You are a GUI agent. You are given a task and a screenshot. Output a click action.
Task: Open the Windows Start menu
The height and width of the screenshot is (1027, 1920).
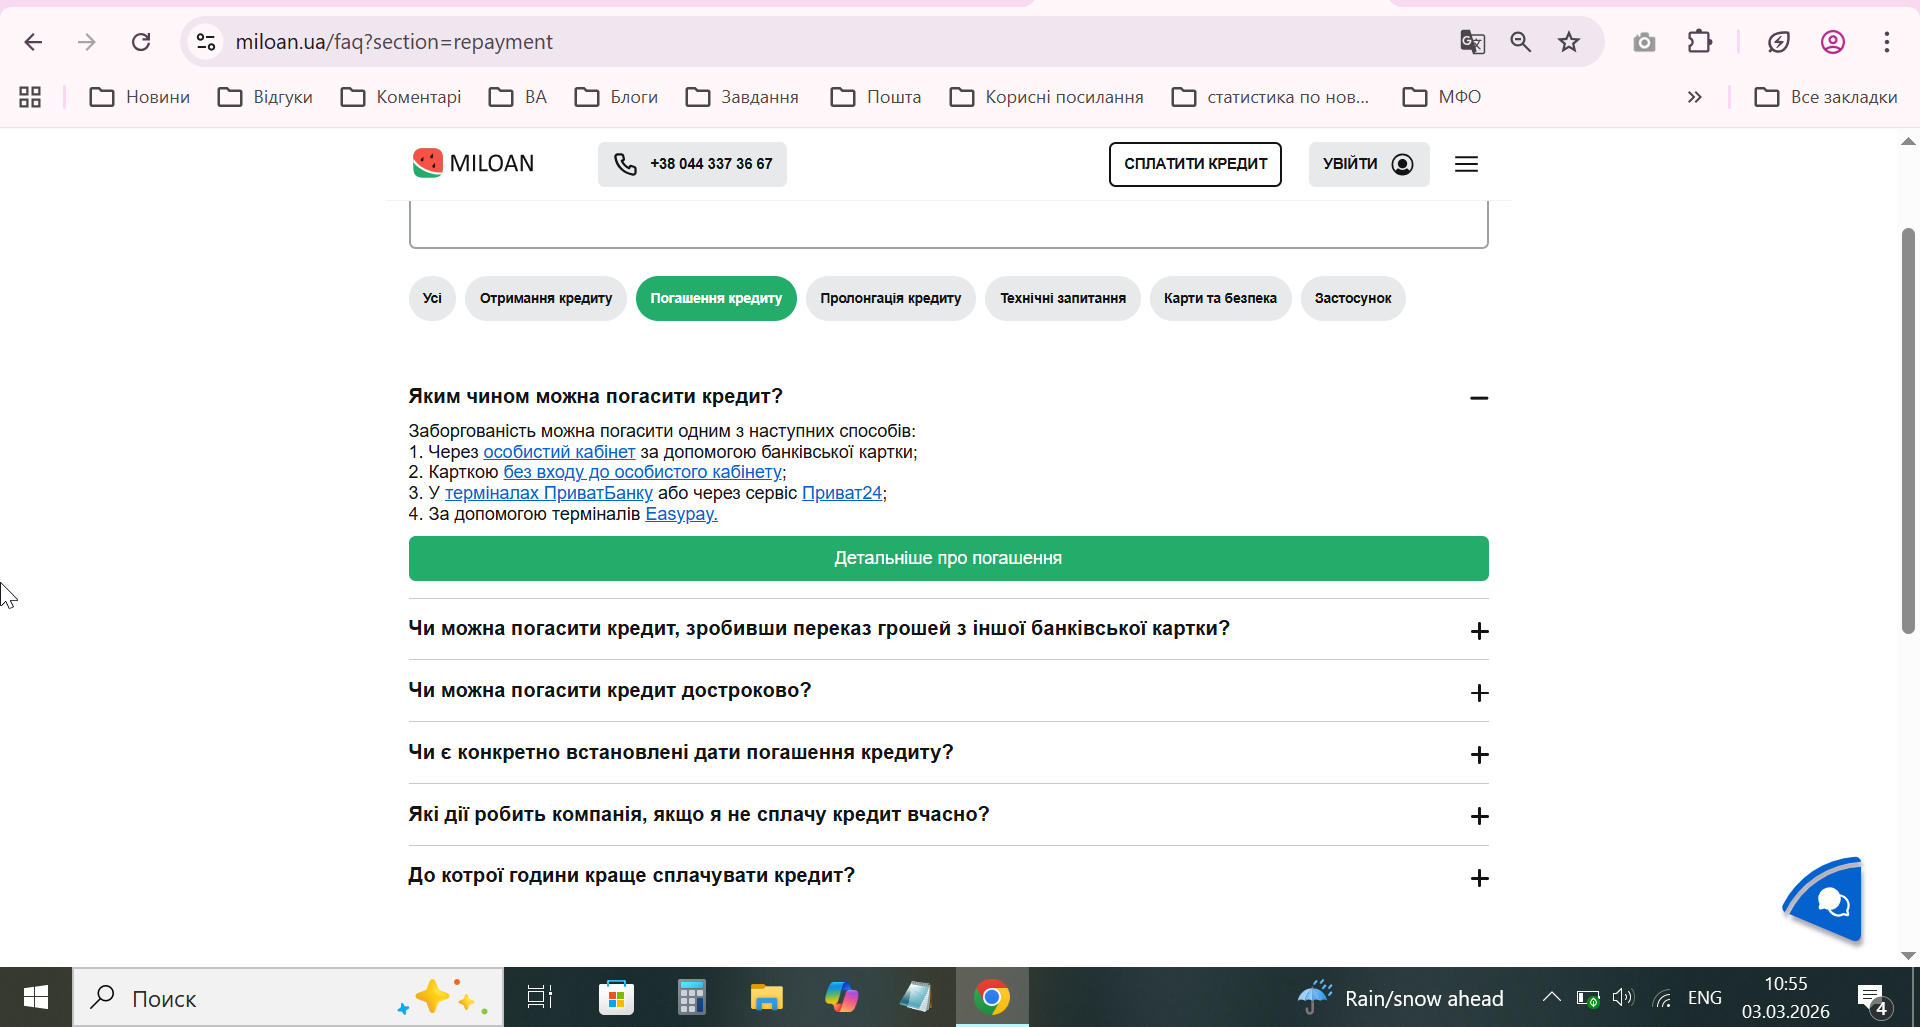[x=36, y=997]
